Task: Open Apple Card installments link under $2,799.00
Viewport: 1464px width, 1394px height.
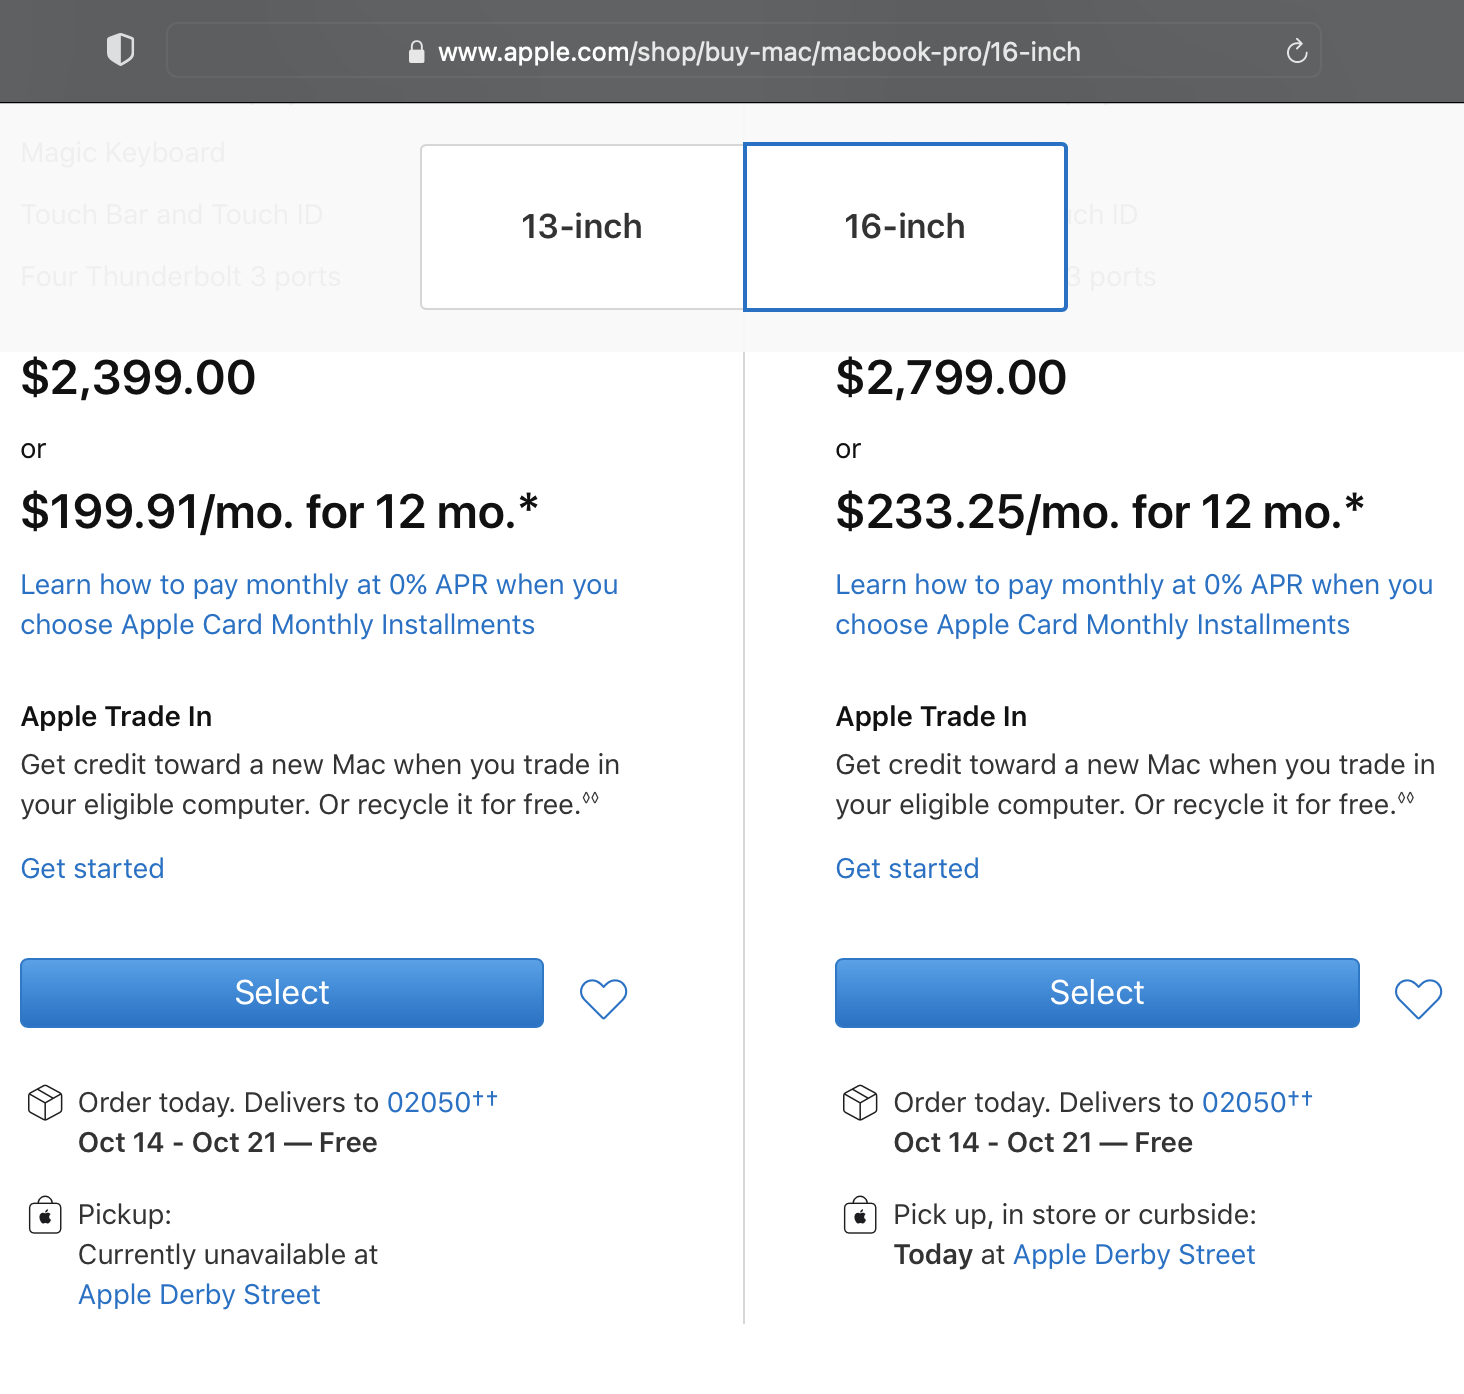Action: [1134, 604]
